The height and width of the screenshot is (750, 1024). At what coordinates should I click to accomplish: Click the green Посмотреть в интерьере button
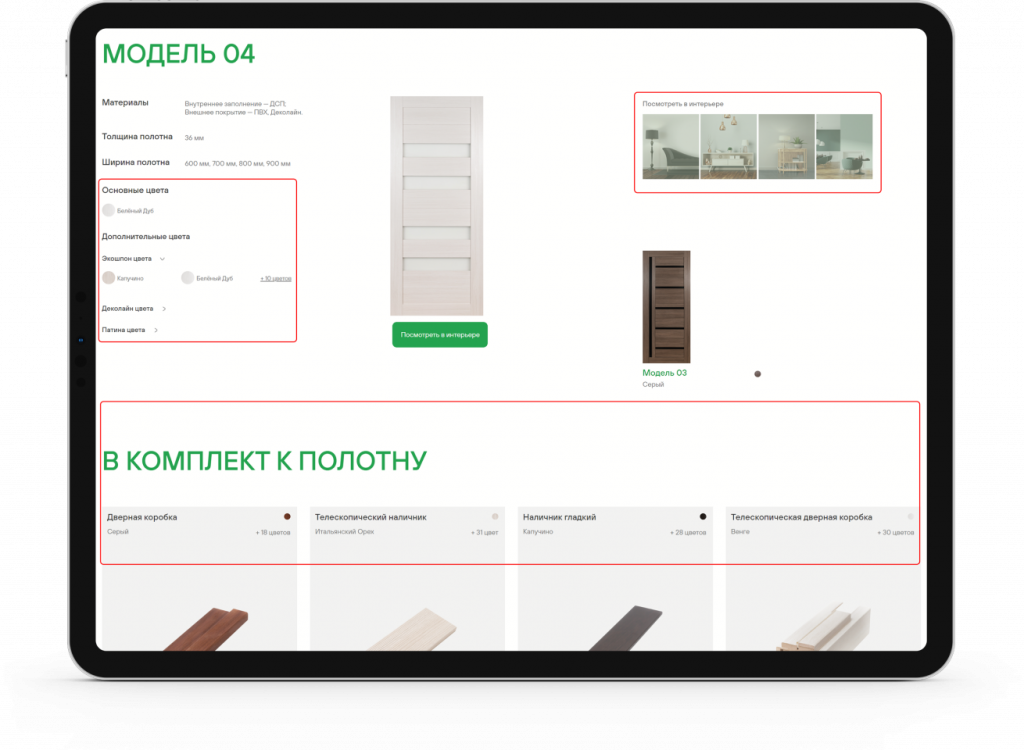pos(440,334)
